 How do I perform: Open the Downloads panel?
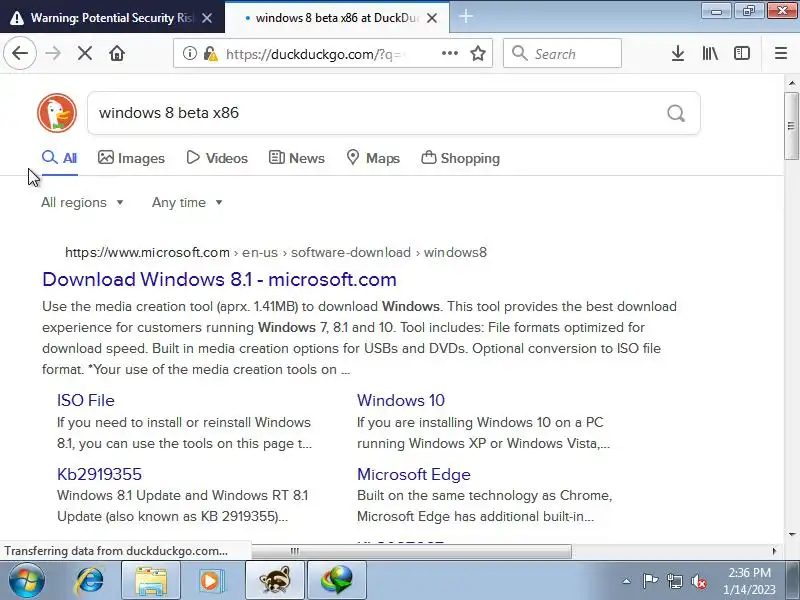678,53
